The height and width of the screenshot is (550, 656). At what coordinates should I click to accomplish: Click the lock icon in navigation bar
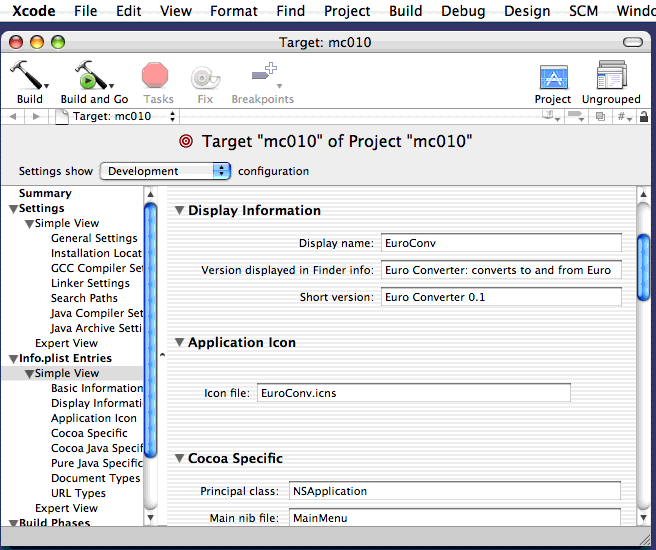click(642, 116)
